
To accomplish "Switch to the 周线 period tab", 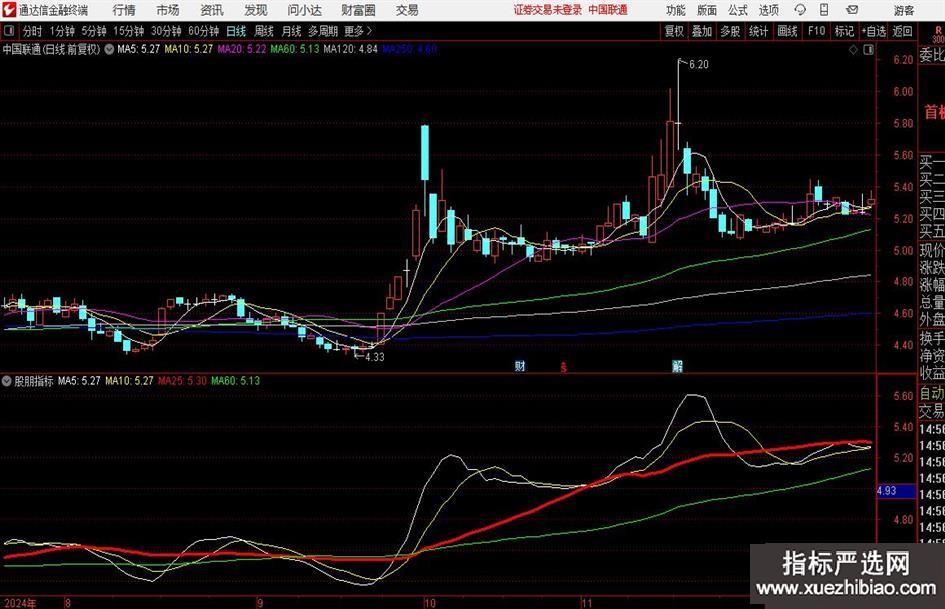I will (264, 31).
